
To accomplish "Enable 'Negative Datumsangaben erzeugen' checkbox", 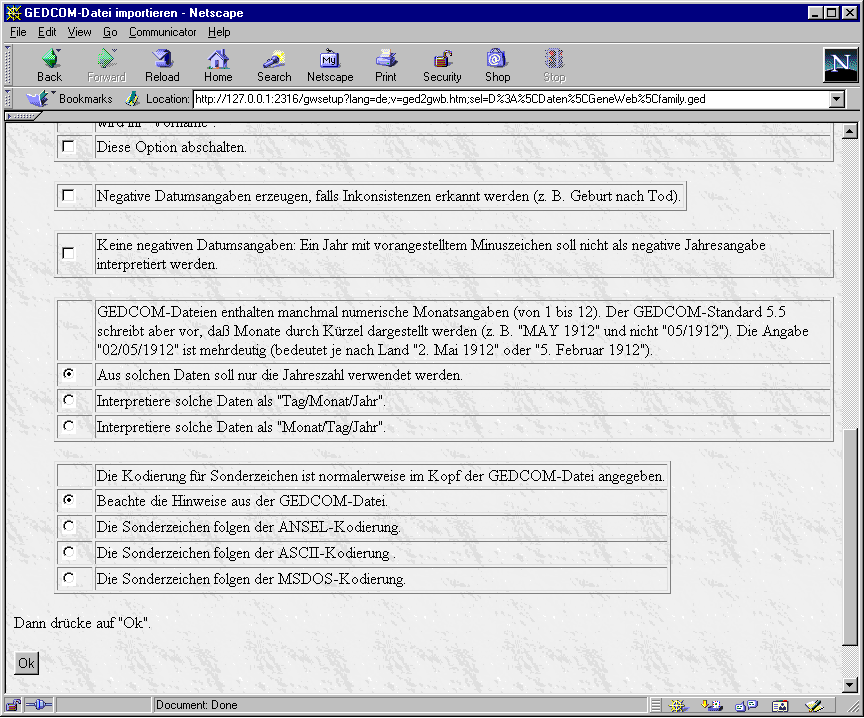I will [x=68, y=196].
